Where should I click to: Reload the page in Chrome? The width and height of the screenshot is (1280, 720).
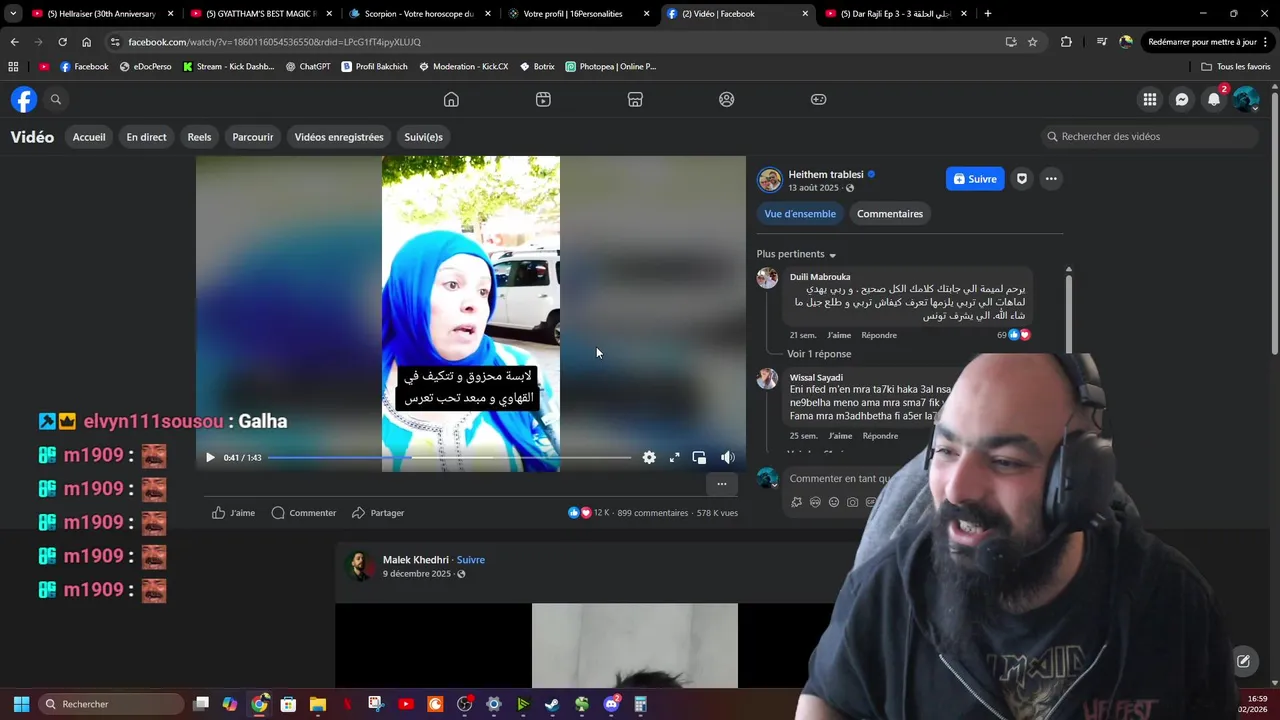coord(62,42)
